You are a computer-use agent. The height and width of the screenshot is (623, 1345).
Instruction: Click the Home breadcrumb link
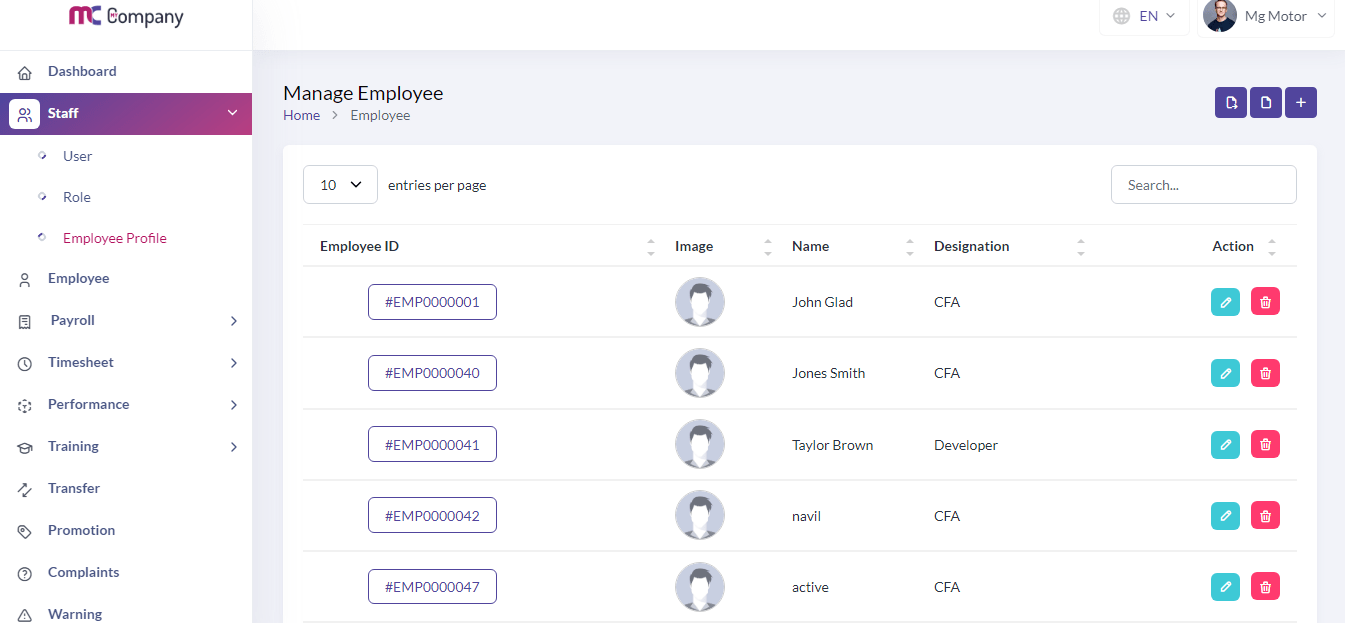[301, 115]
